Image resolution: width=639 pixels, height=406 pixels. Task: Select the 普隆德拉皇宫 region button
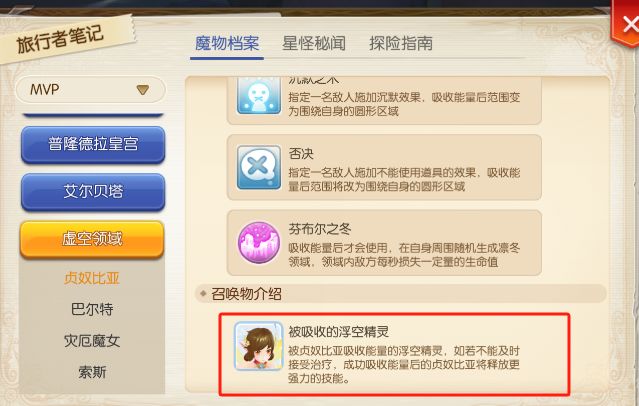pos(93,144)
